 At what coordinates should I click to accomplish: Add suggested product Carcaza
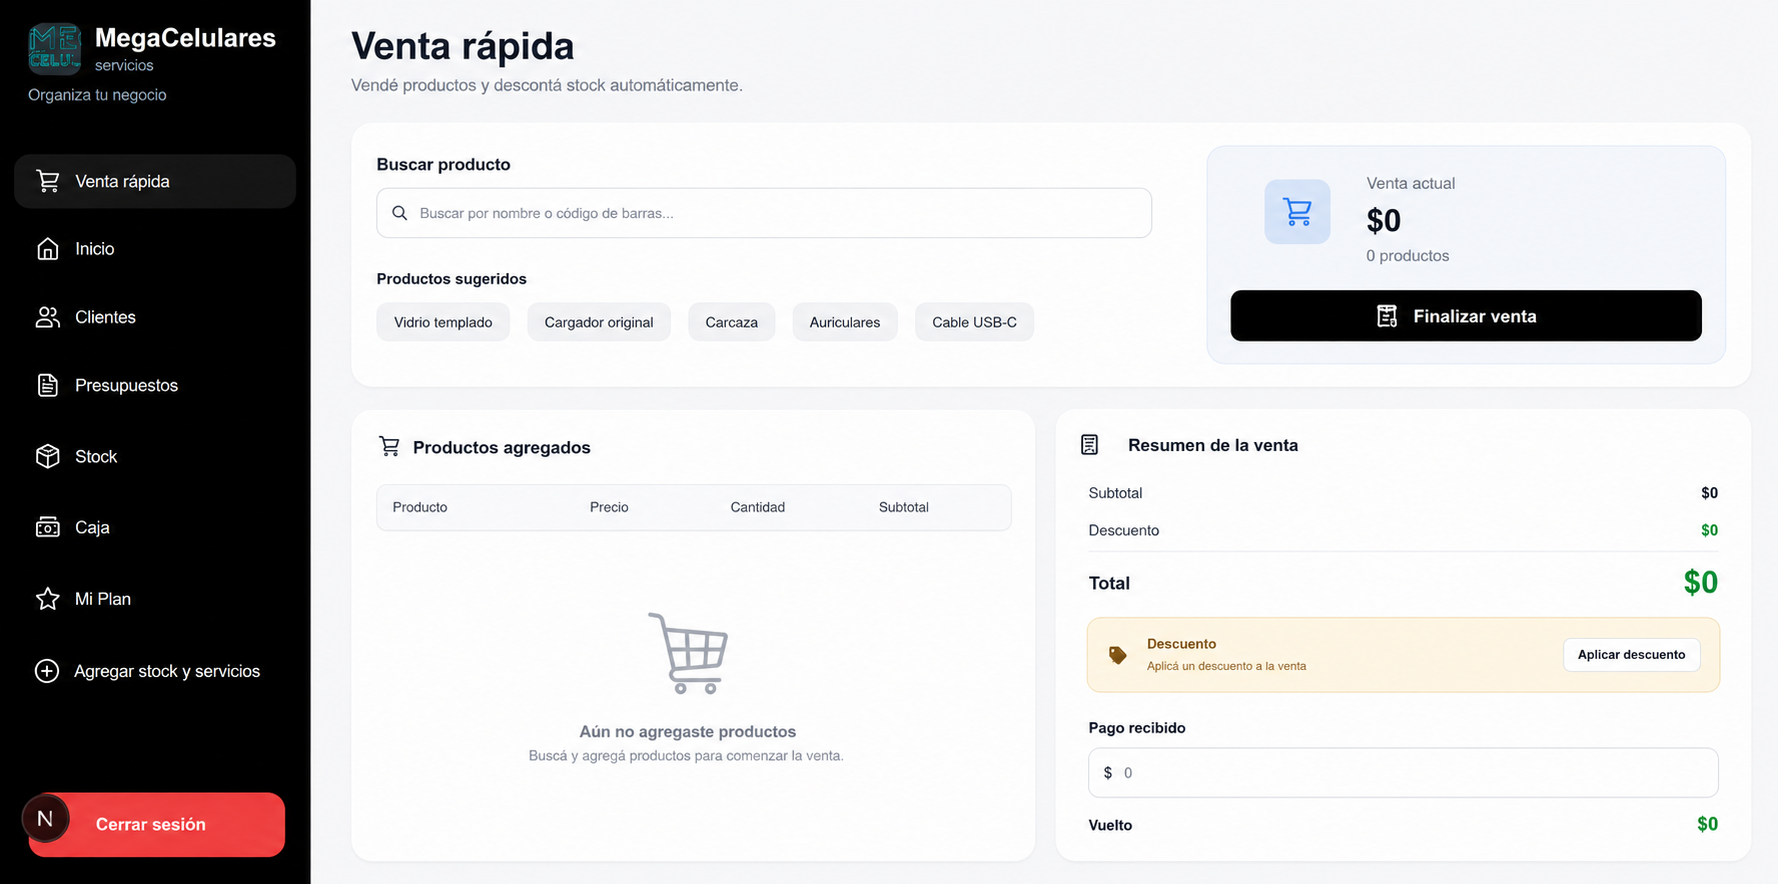click(x=732, y=322)
